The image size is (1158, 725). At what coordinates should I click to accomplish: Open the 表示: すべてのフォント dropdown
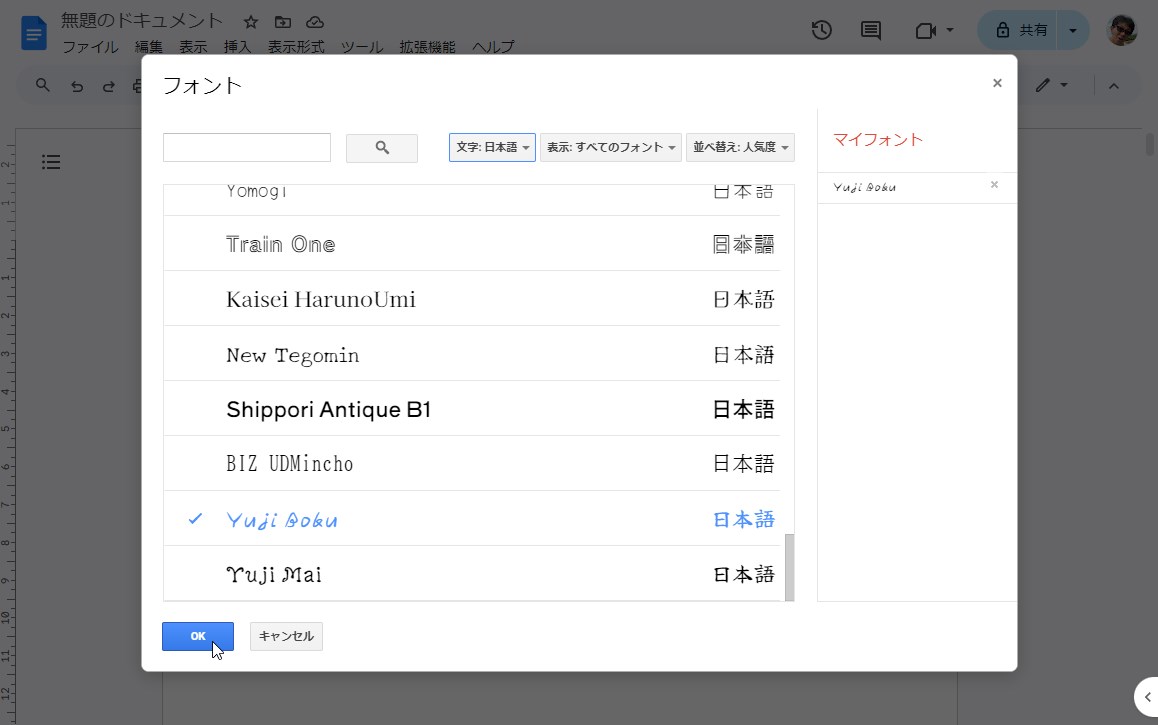[x=611, y=148]
